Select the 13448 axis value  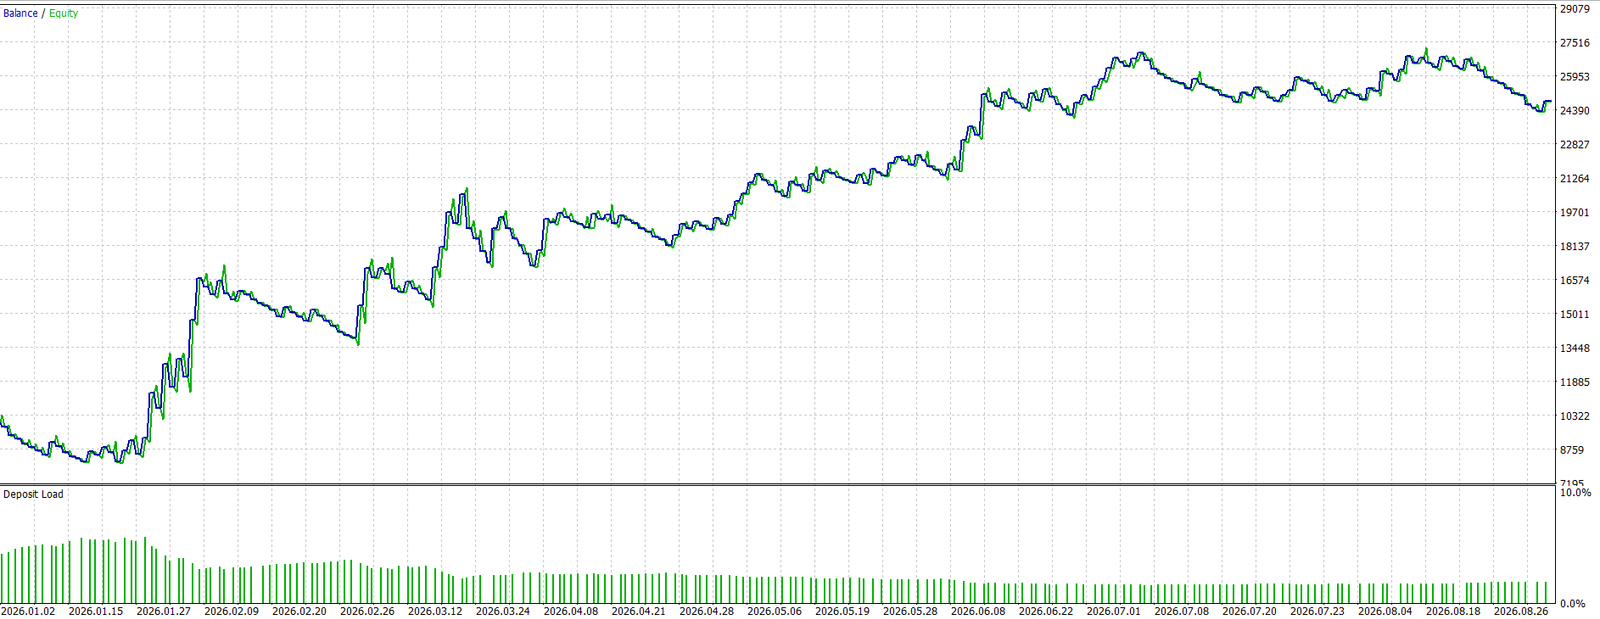coord(1575,349)
